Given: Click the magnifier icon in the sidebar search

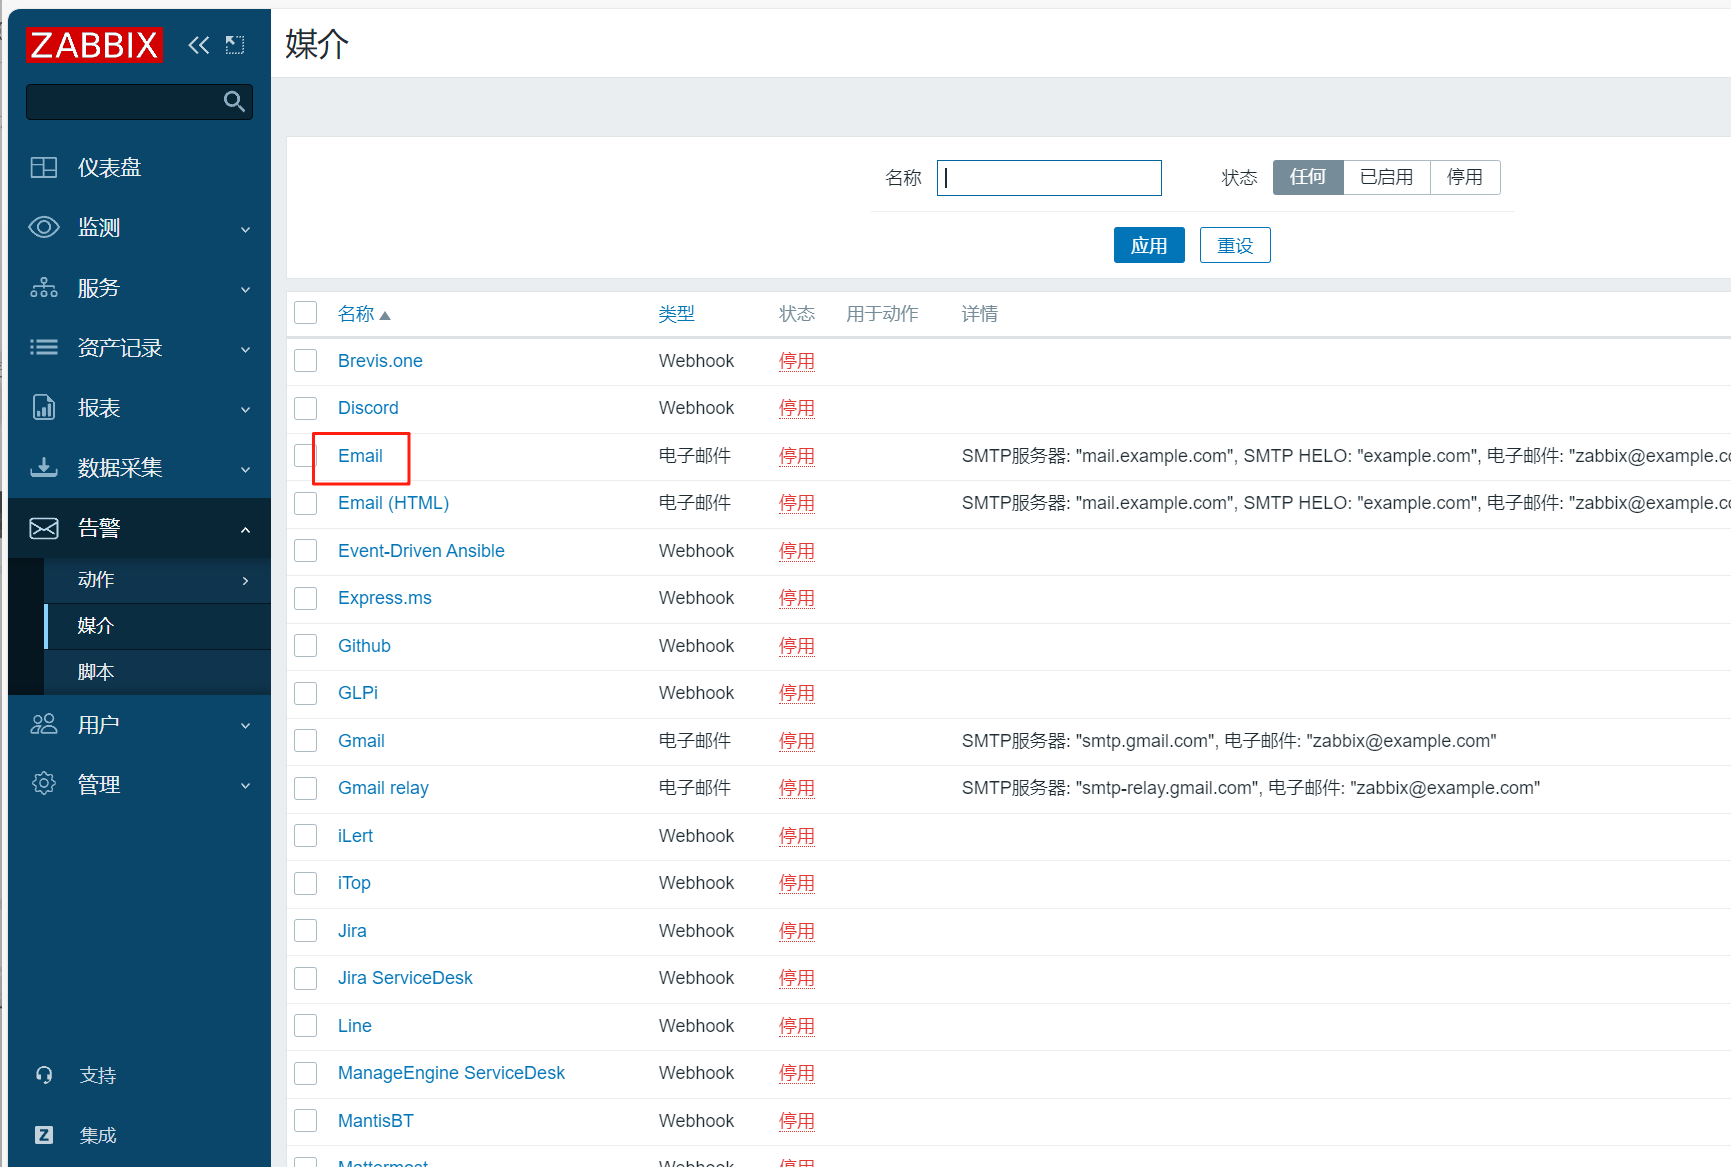Looking at the screenshot, I should click(234, 101).
